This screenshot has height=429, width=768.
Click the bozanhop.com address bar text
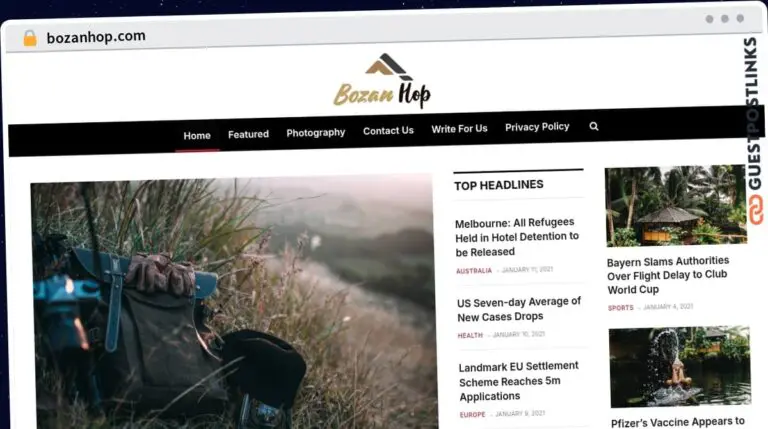click(96, 37)
